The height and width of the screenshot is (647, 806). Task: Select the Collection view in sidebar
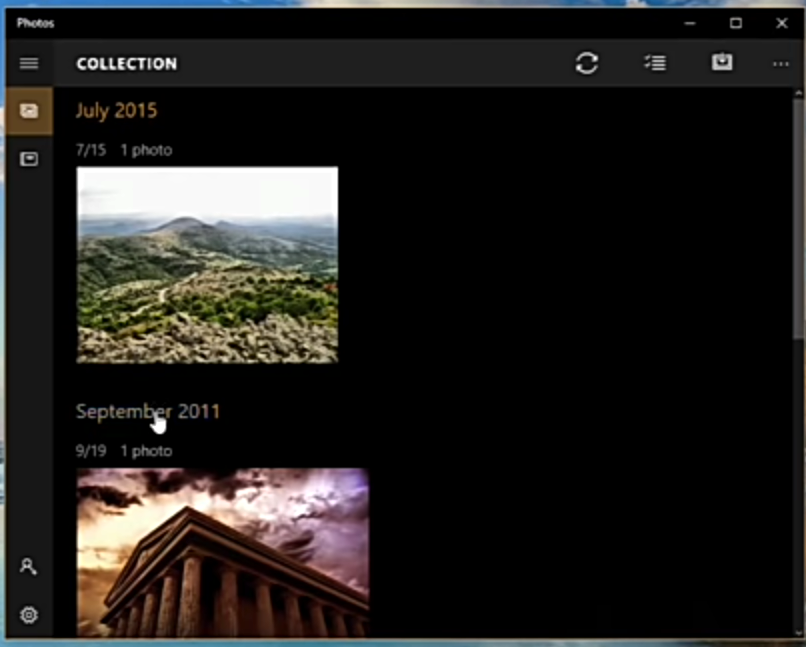point(29,110)
